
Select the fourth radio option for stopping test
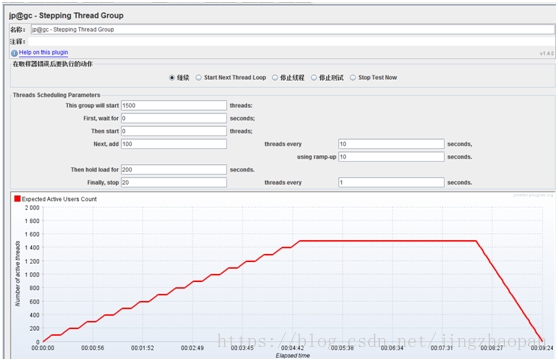[314, 78]
